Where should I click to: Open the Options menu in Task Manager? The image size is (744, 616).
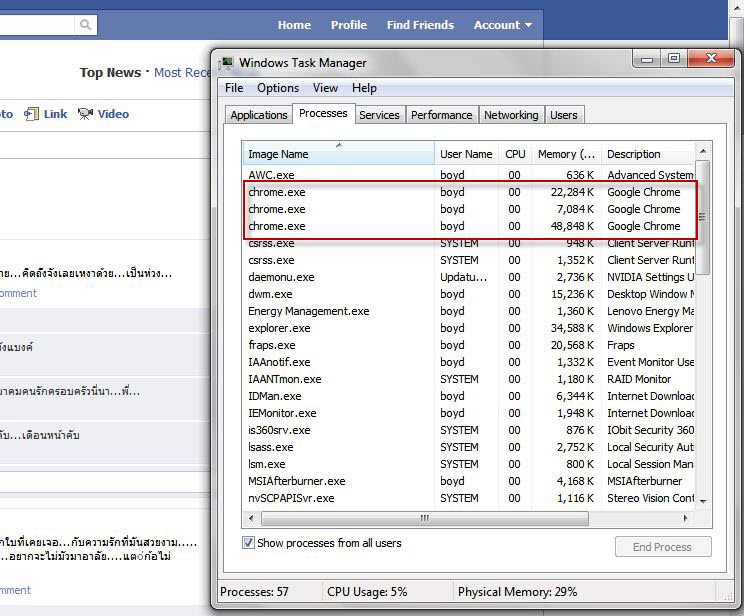(278, 88)
